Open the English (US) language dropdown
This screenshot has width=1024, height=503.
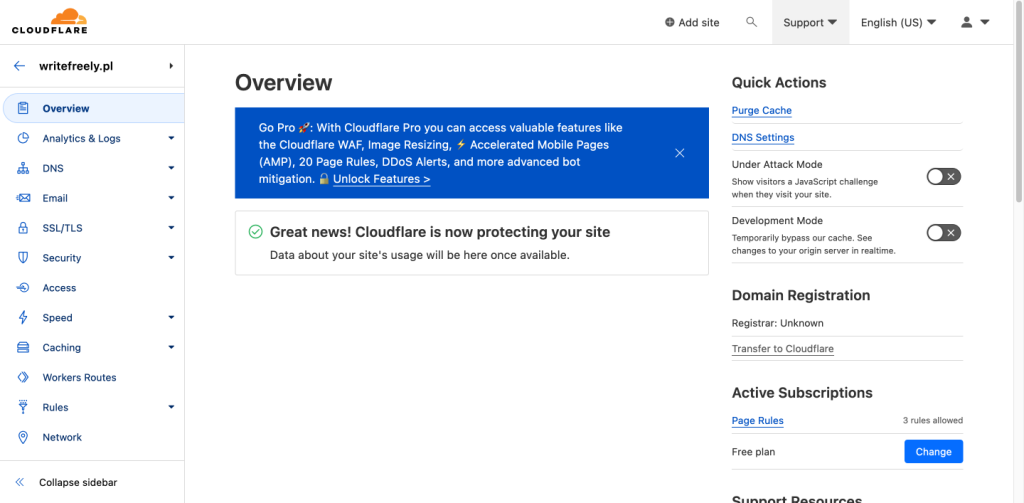click(898, 22)
